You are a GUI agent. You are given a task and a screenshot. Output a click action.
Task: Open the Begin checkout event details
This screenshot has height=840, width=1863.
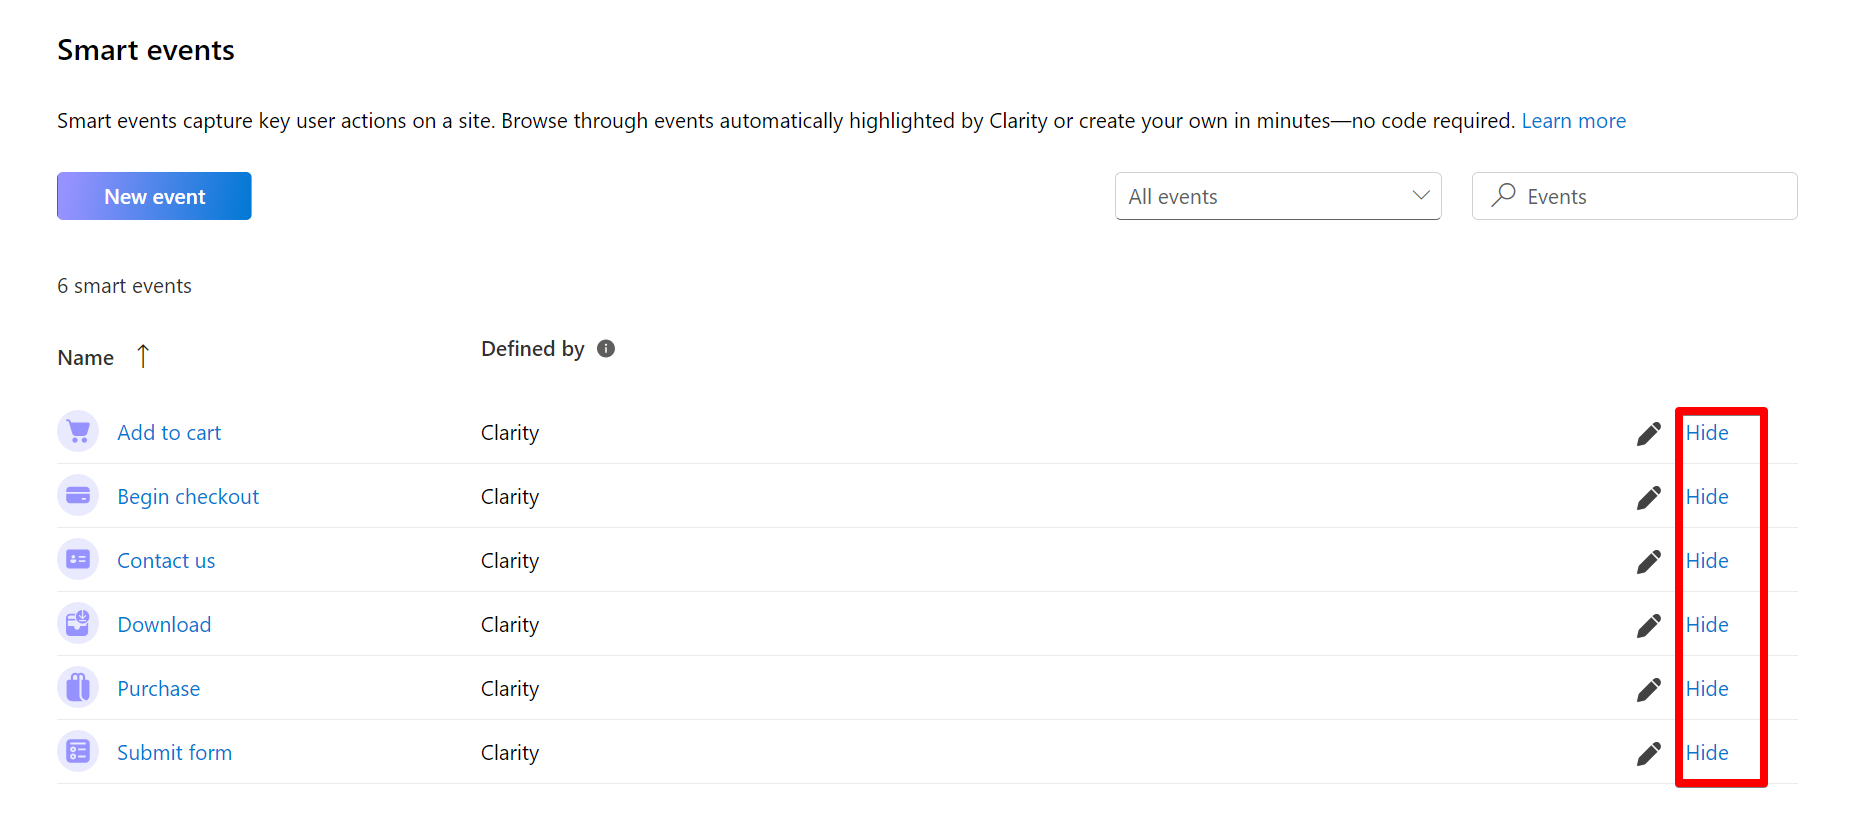click(188, 495)
